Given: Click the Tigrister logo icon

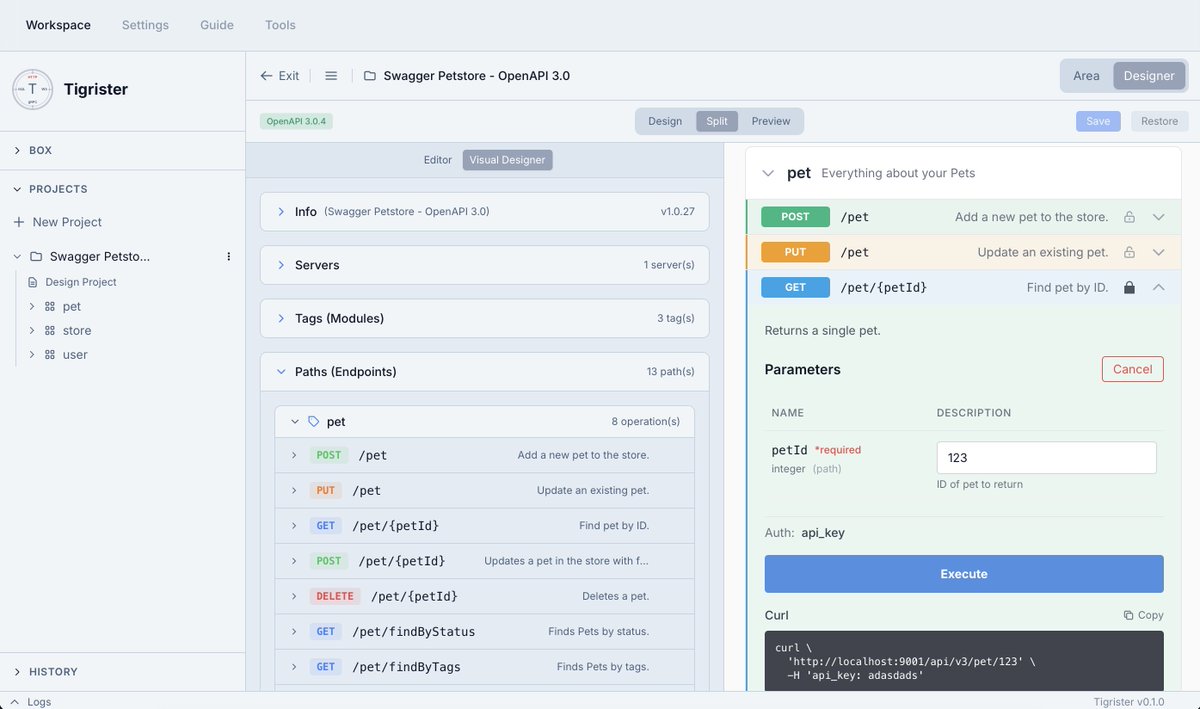Looking at the screenshot, I should click(32, 89).
